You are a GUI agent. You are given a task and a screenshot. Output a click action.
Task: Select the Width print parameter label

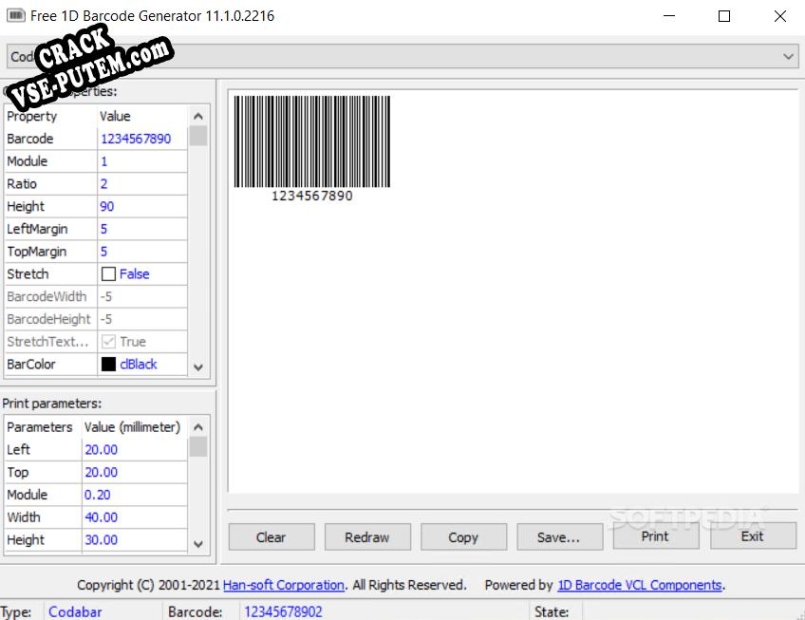tap(24, 517)
